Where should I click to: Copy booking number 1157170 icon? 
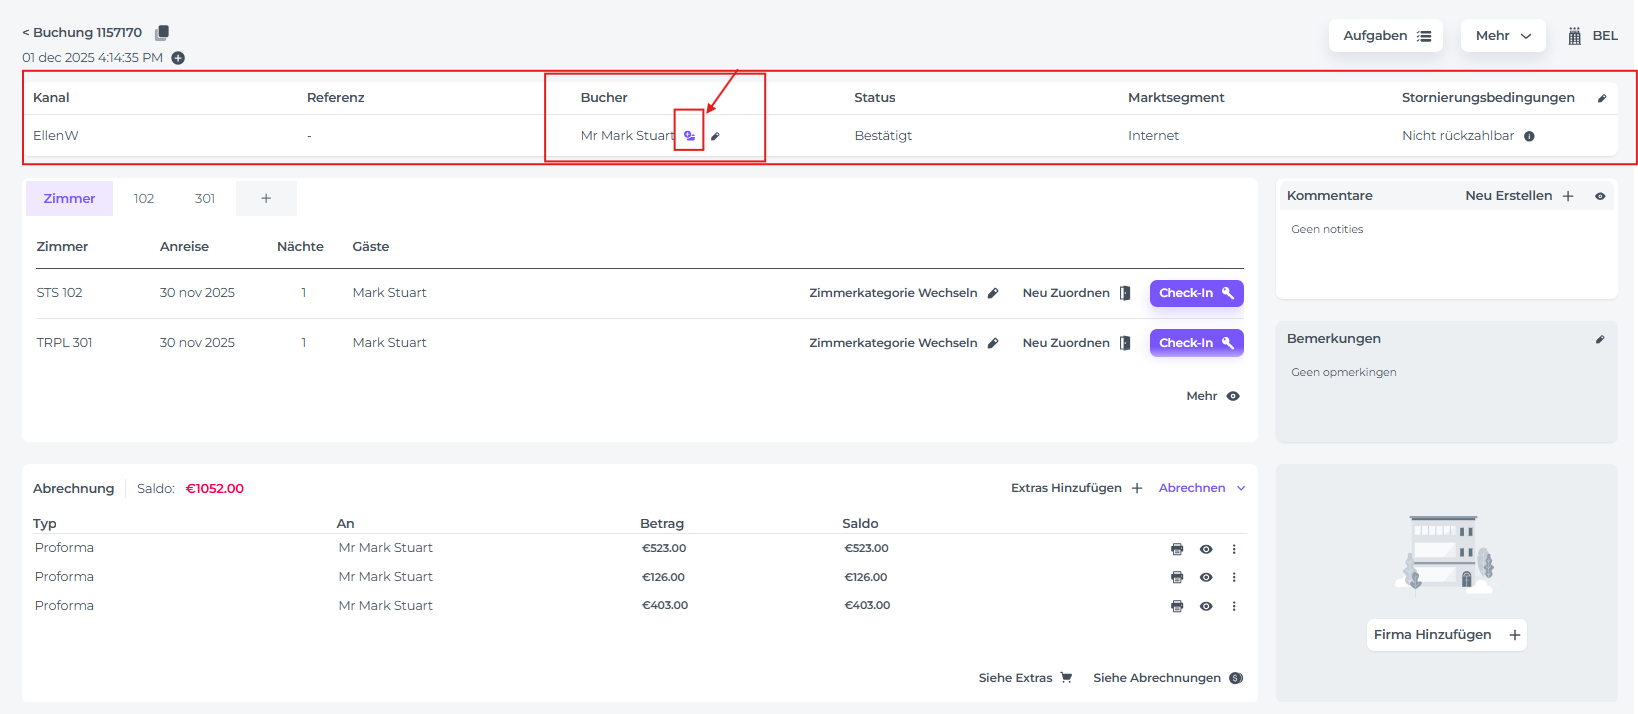(x=162, y=33)
